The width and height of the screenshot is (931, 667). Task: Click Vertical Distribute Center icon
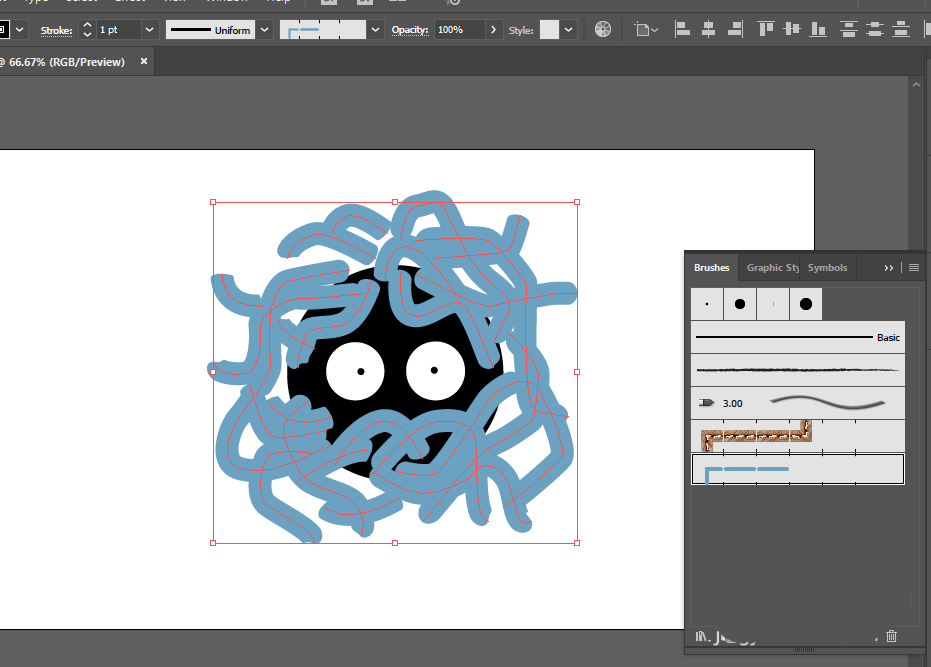point(875,29)
